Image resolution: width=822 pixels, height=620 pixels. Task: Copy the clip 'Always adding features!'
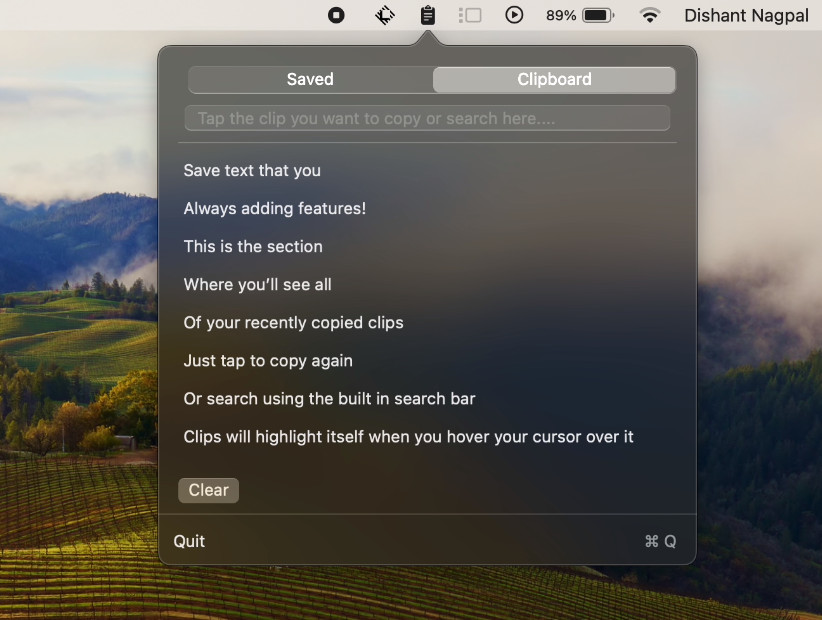point(275,209)
